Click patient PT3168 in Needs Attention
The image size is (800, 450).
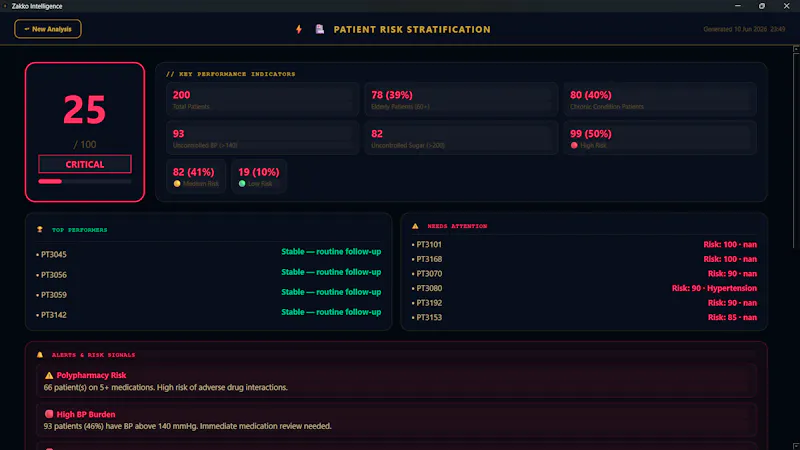427,259
